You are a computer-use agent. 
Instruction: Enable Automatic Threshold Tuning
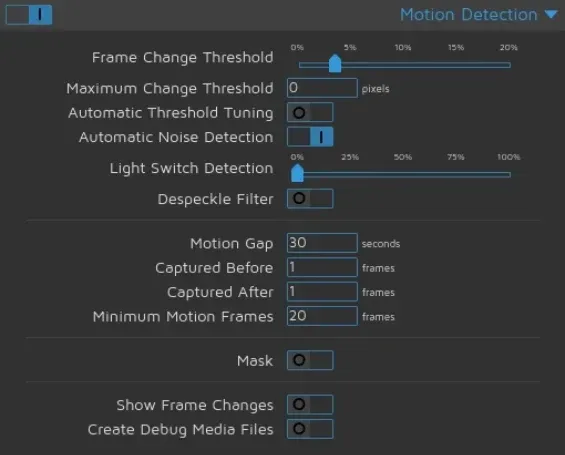310,113
